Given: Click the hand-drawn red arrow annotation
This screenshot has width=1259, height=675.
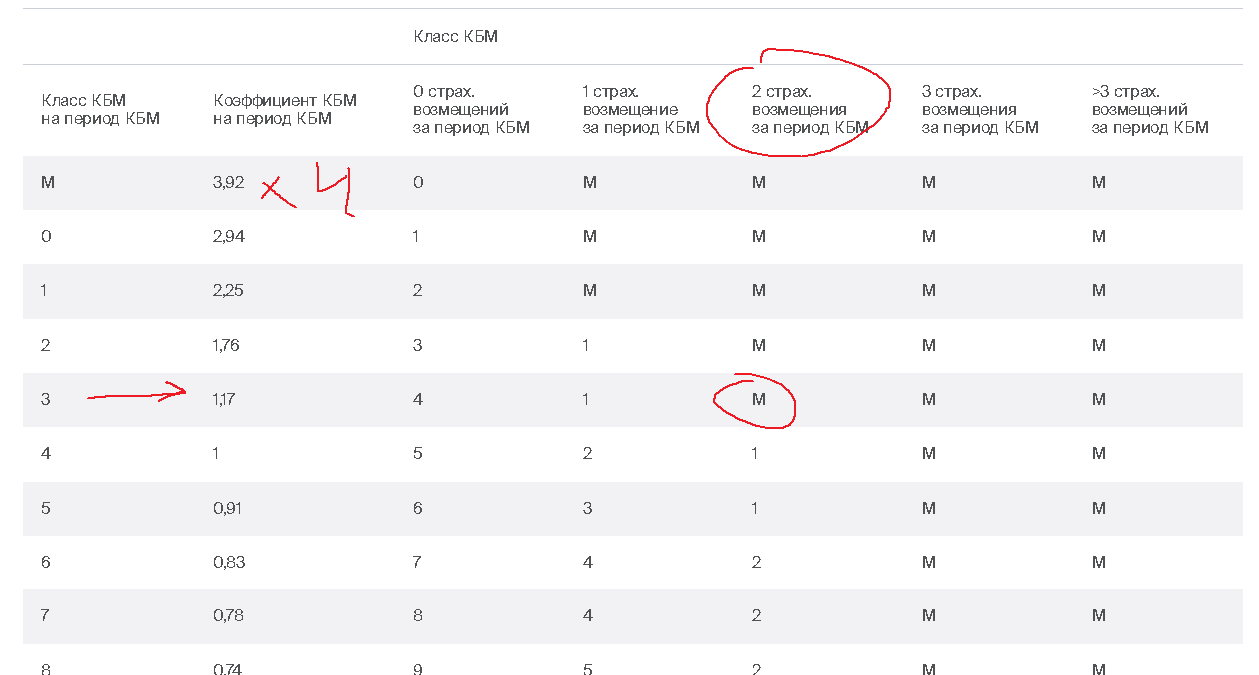Looking at the screenshot, I should click(x=137, y=395).
